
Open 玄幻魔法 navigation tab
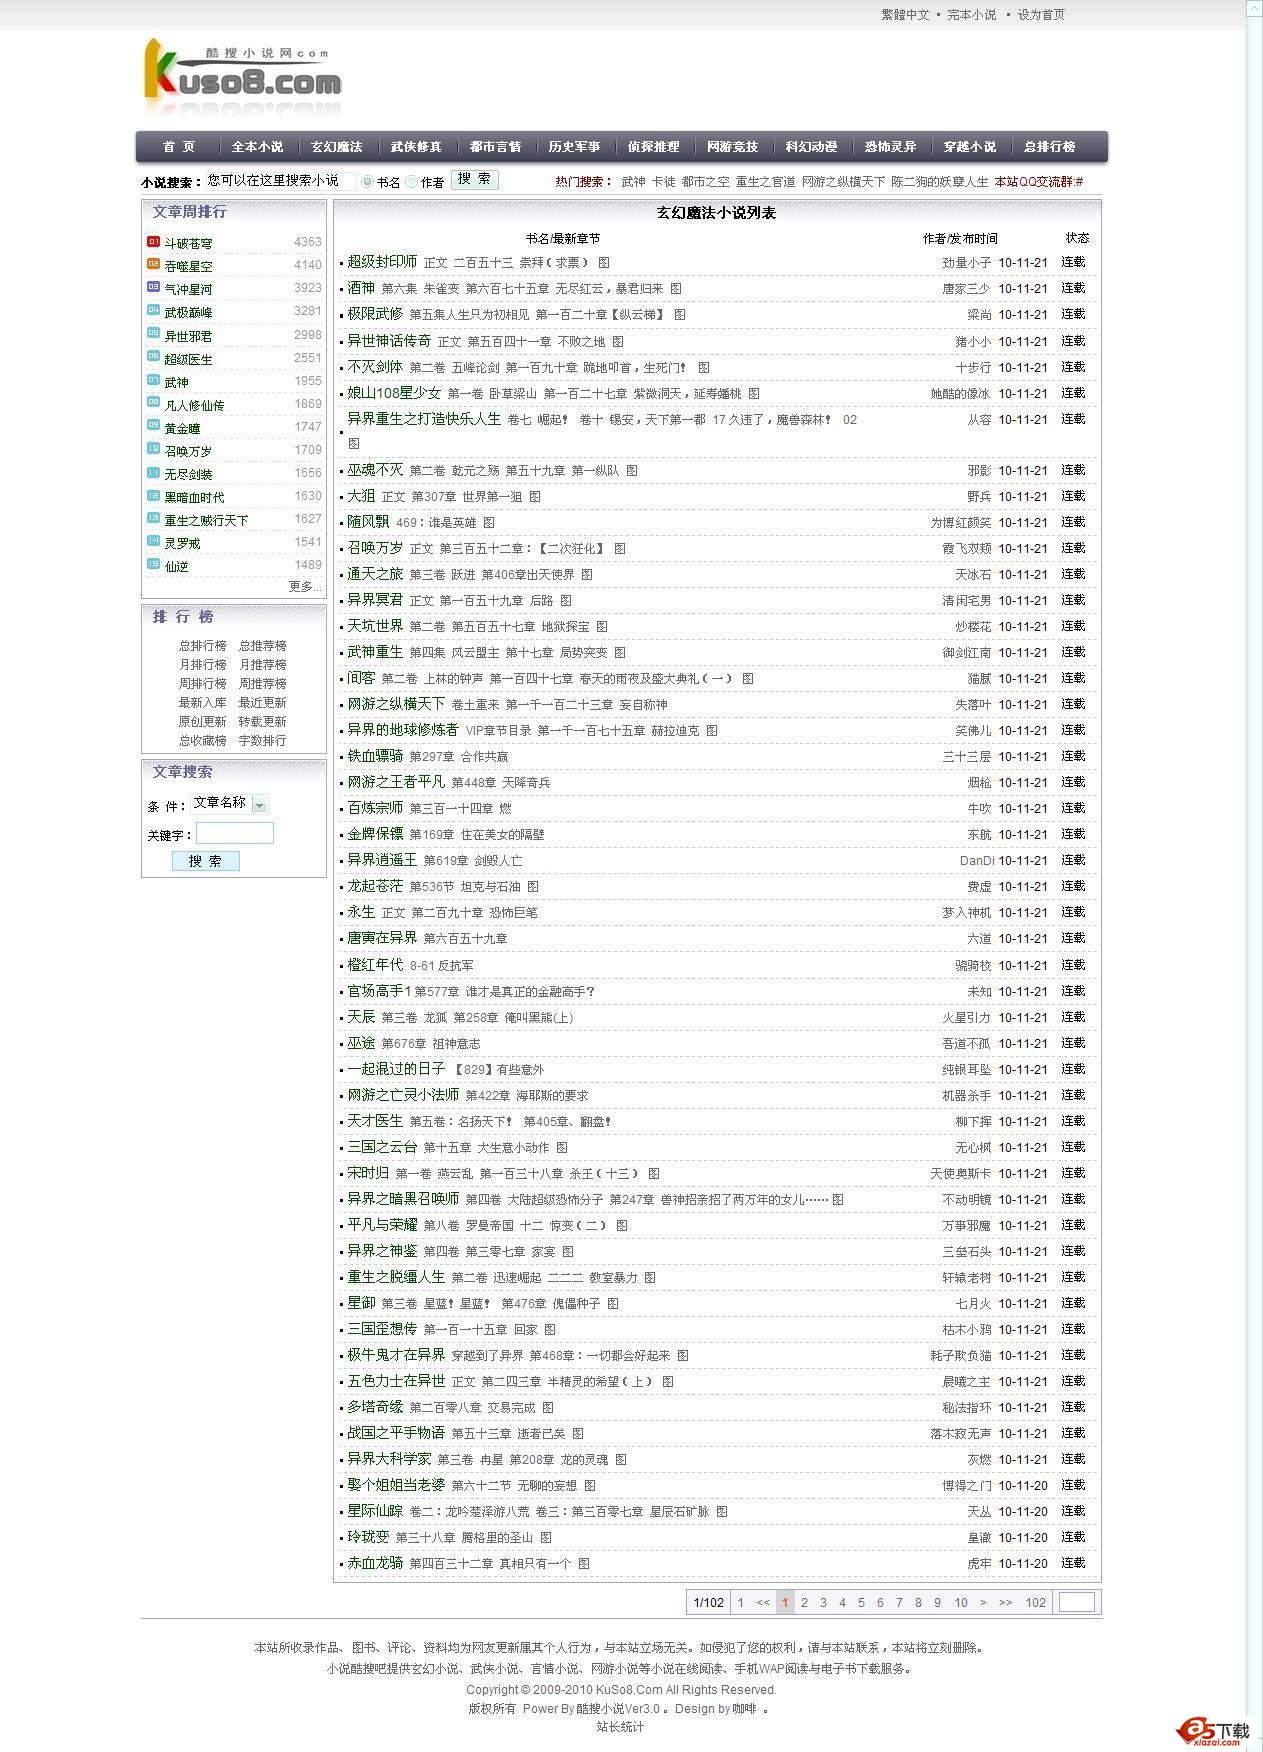336,147
